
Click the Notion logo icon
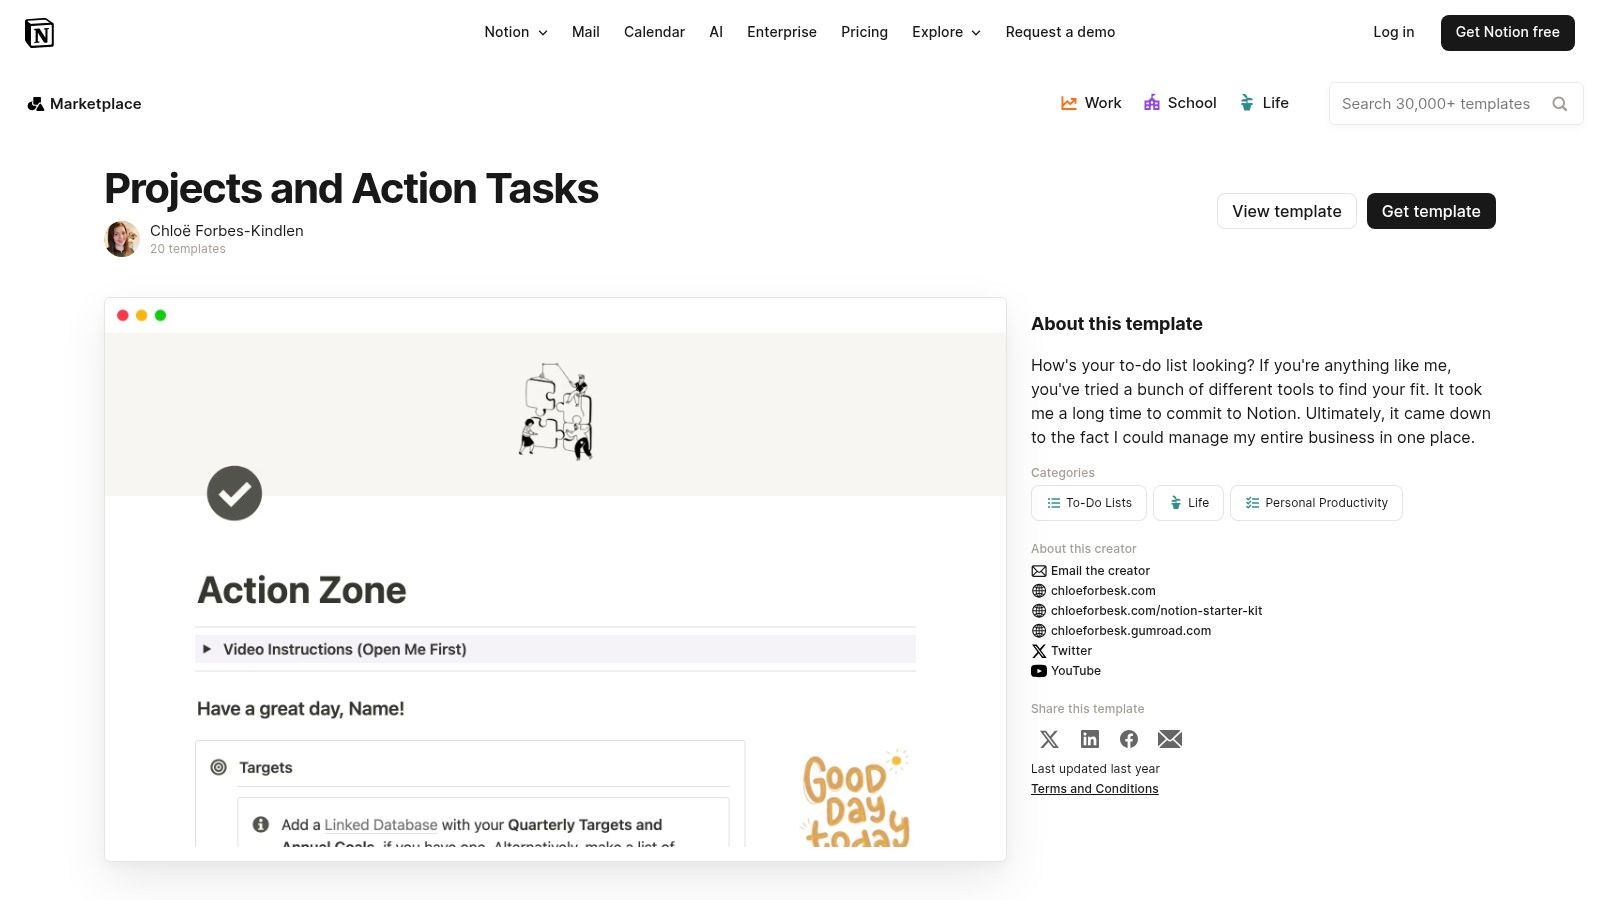(x=40, y=32)
